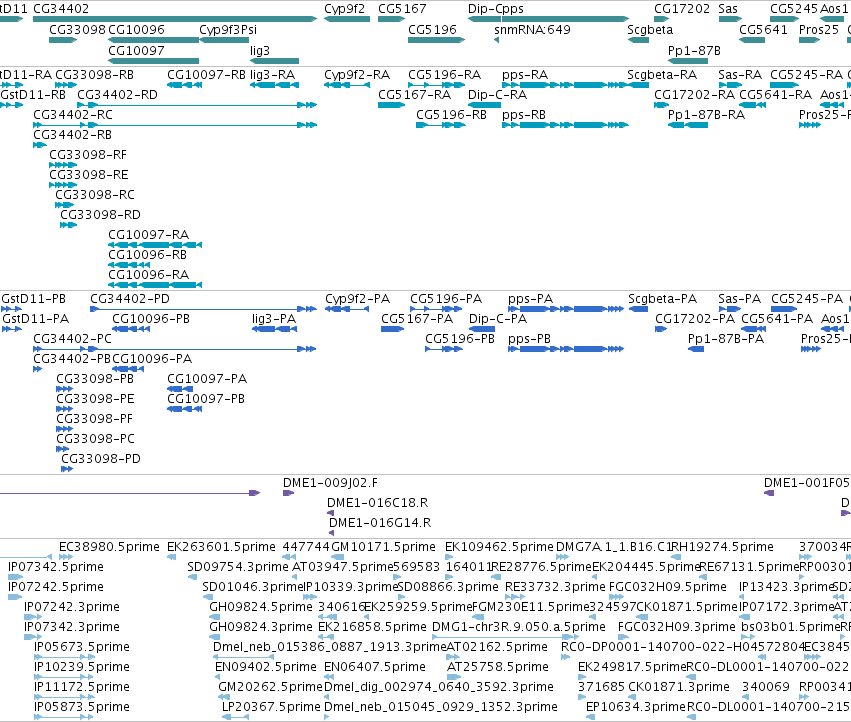Click transcript CG33098-RF glyph
851x722 pixels.
[63, 165]
